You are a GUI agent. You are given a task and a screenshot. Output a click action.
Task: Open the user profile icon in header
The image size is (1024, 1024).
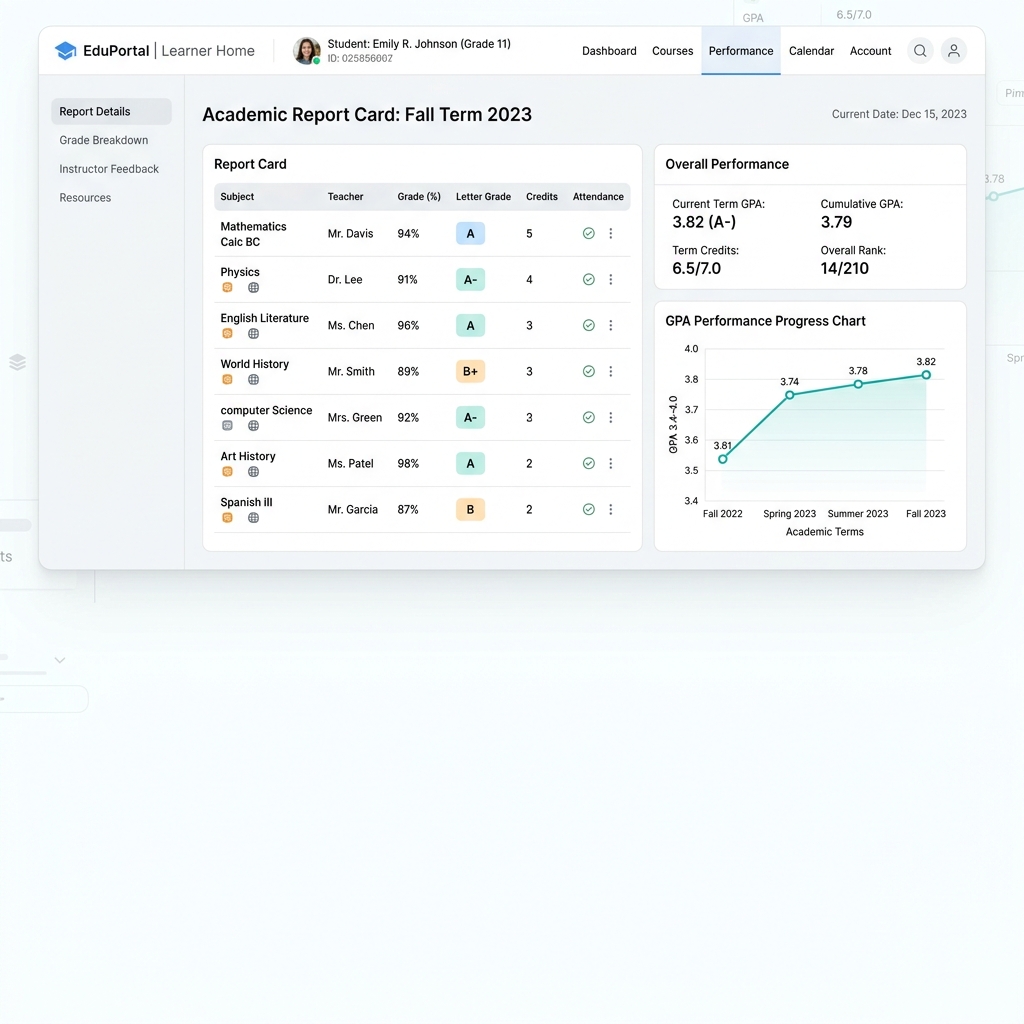(x=953, y=51)
